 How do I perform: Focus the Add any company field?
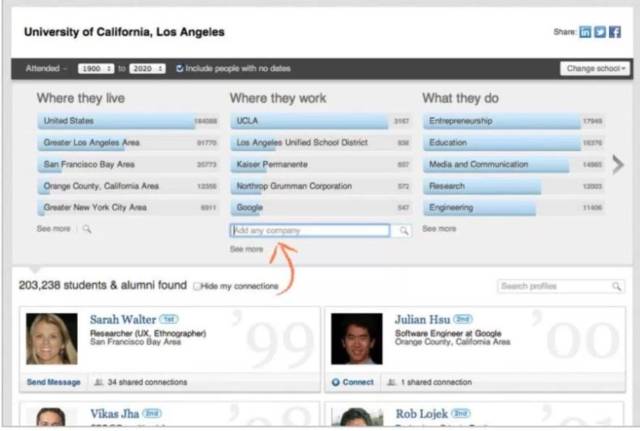pos(310,231)
